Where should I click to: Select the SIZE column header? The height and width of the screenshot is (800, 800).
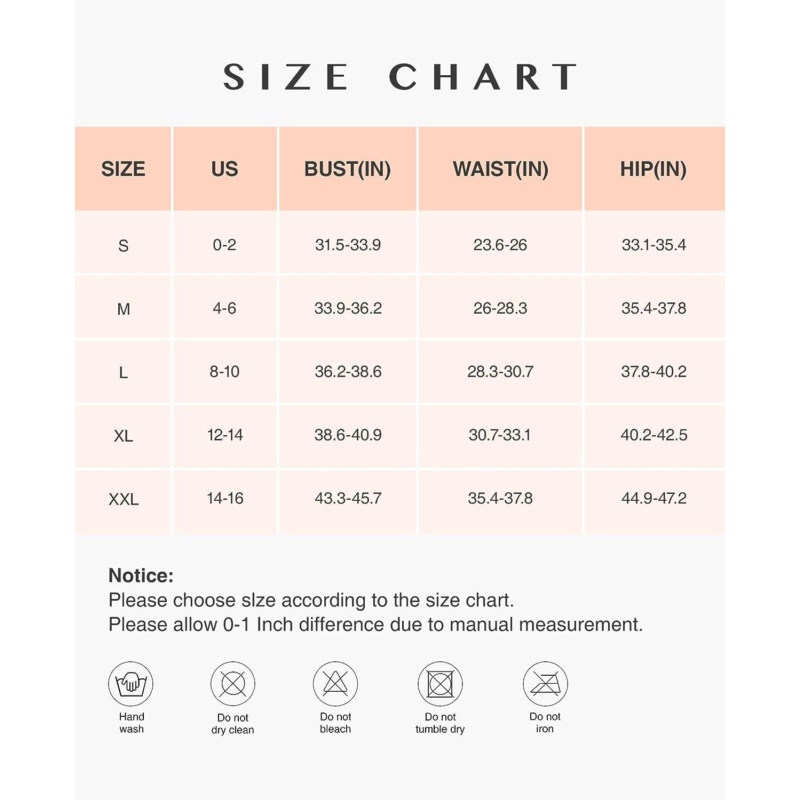(x=123, y=169)
